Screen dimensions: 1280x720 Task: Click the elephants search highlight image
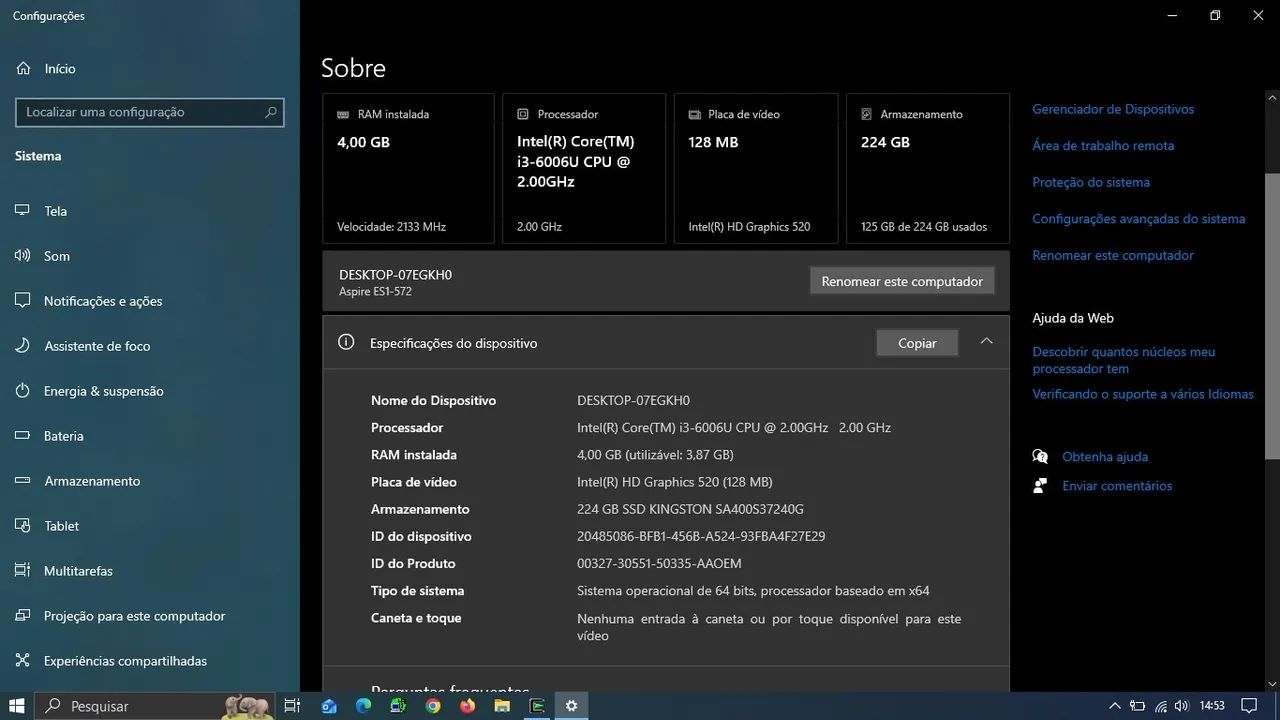(248, 706)
